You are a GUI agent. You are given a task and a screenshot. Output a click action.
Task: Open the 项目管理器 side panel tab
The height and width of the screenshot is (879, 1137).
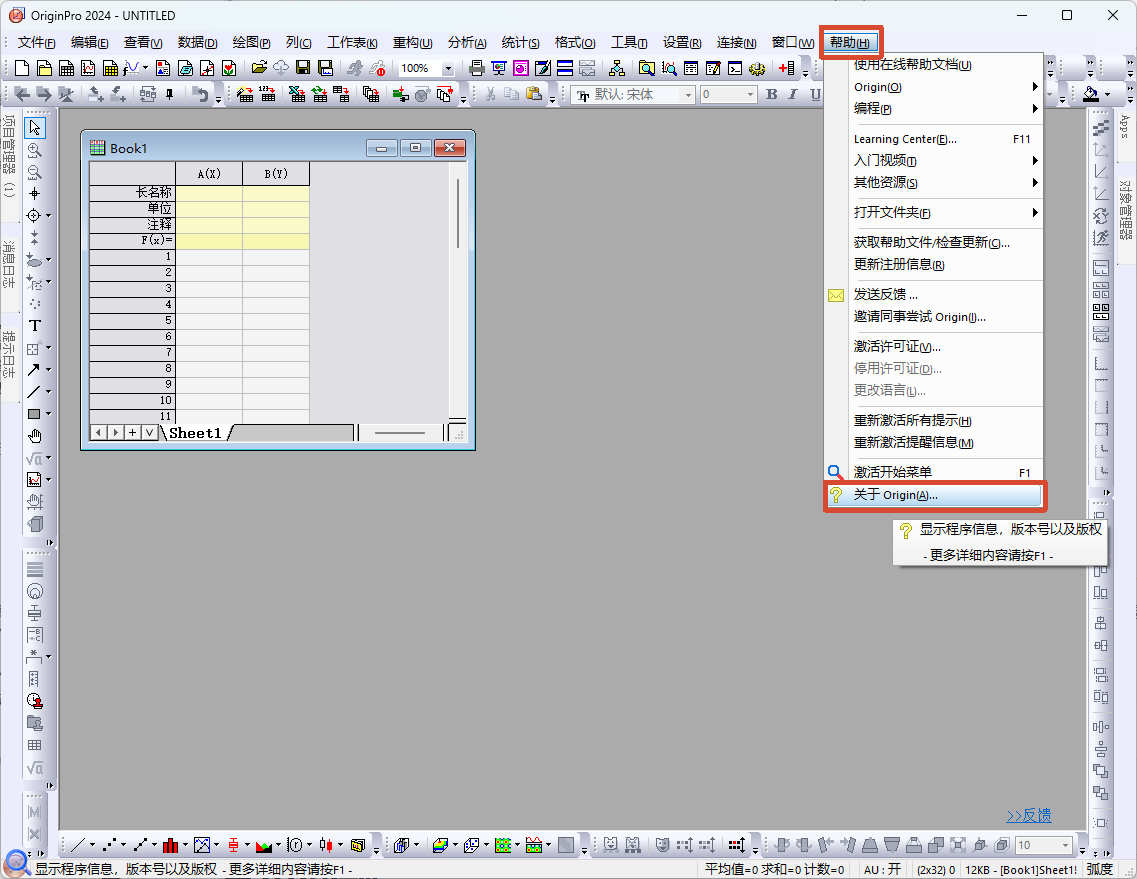[x=9, y=155]
